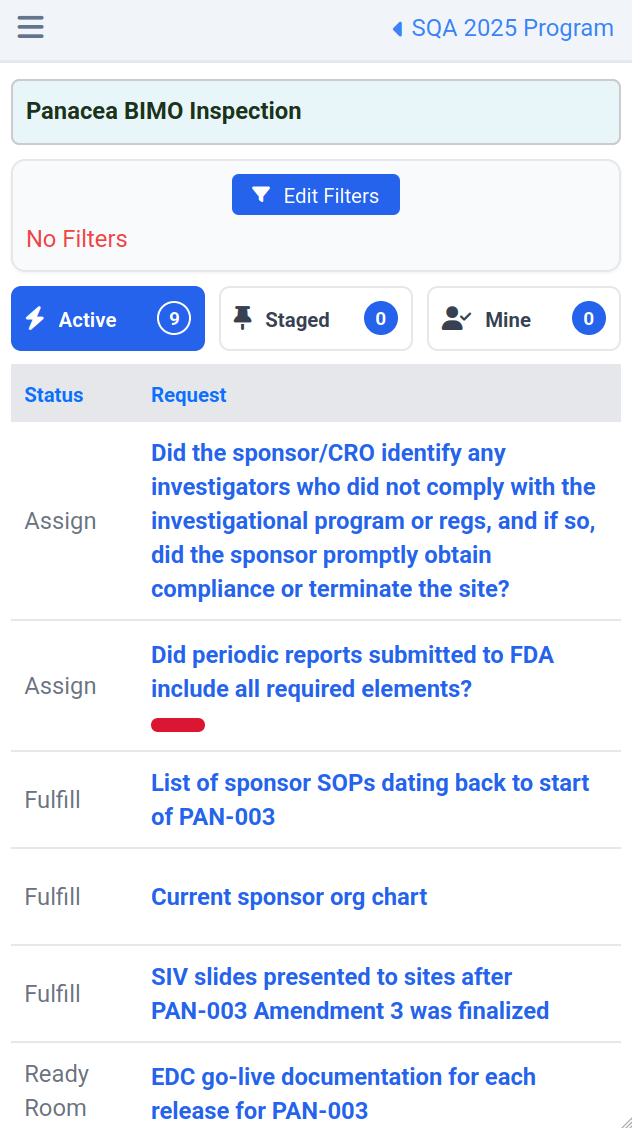Sort by the Request column header

(189, 395)
